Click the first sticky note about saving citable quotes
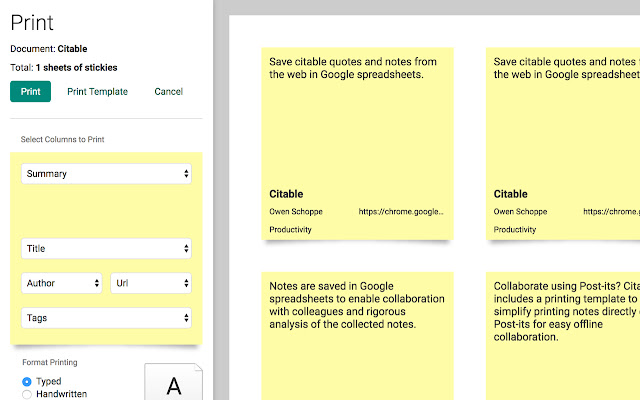The width and height of the screenshot is (640, 400). point(357,144)
